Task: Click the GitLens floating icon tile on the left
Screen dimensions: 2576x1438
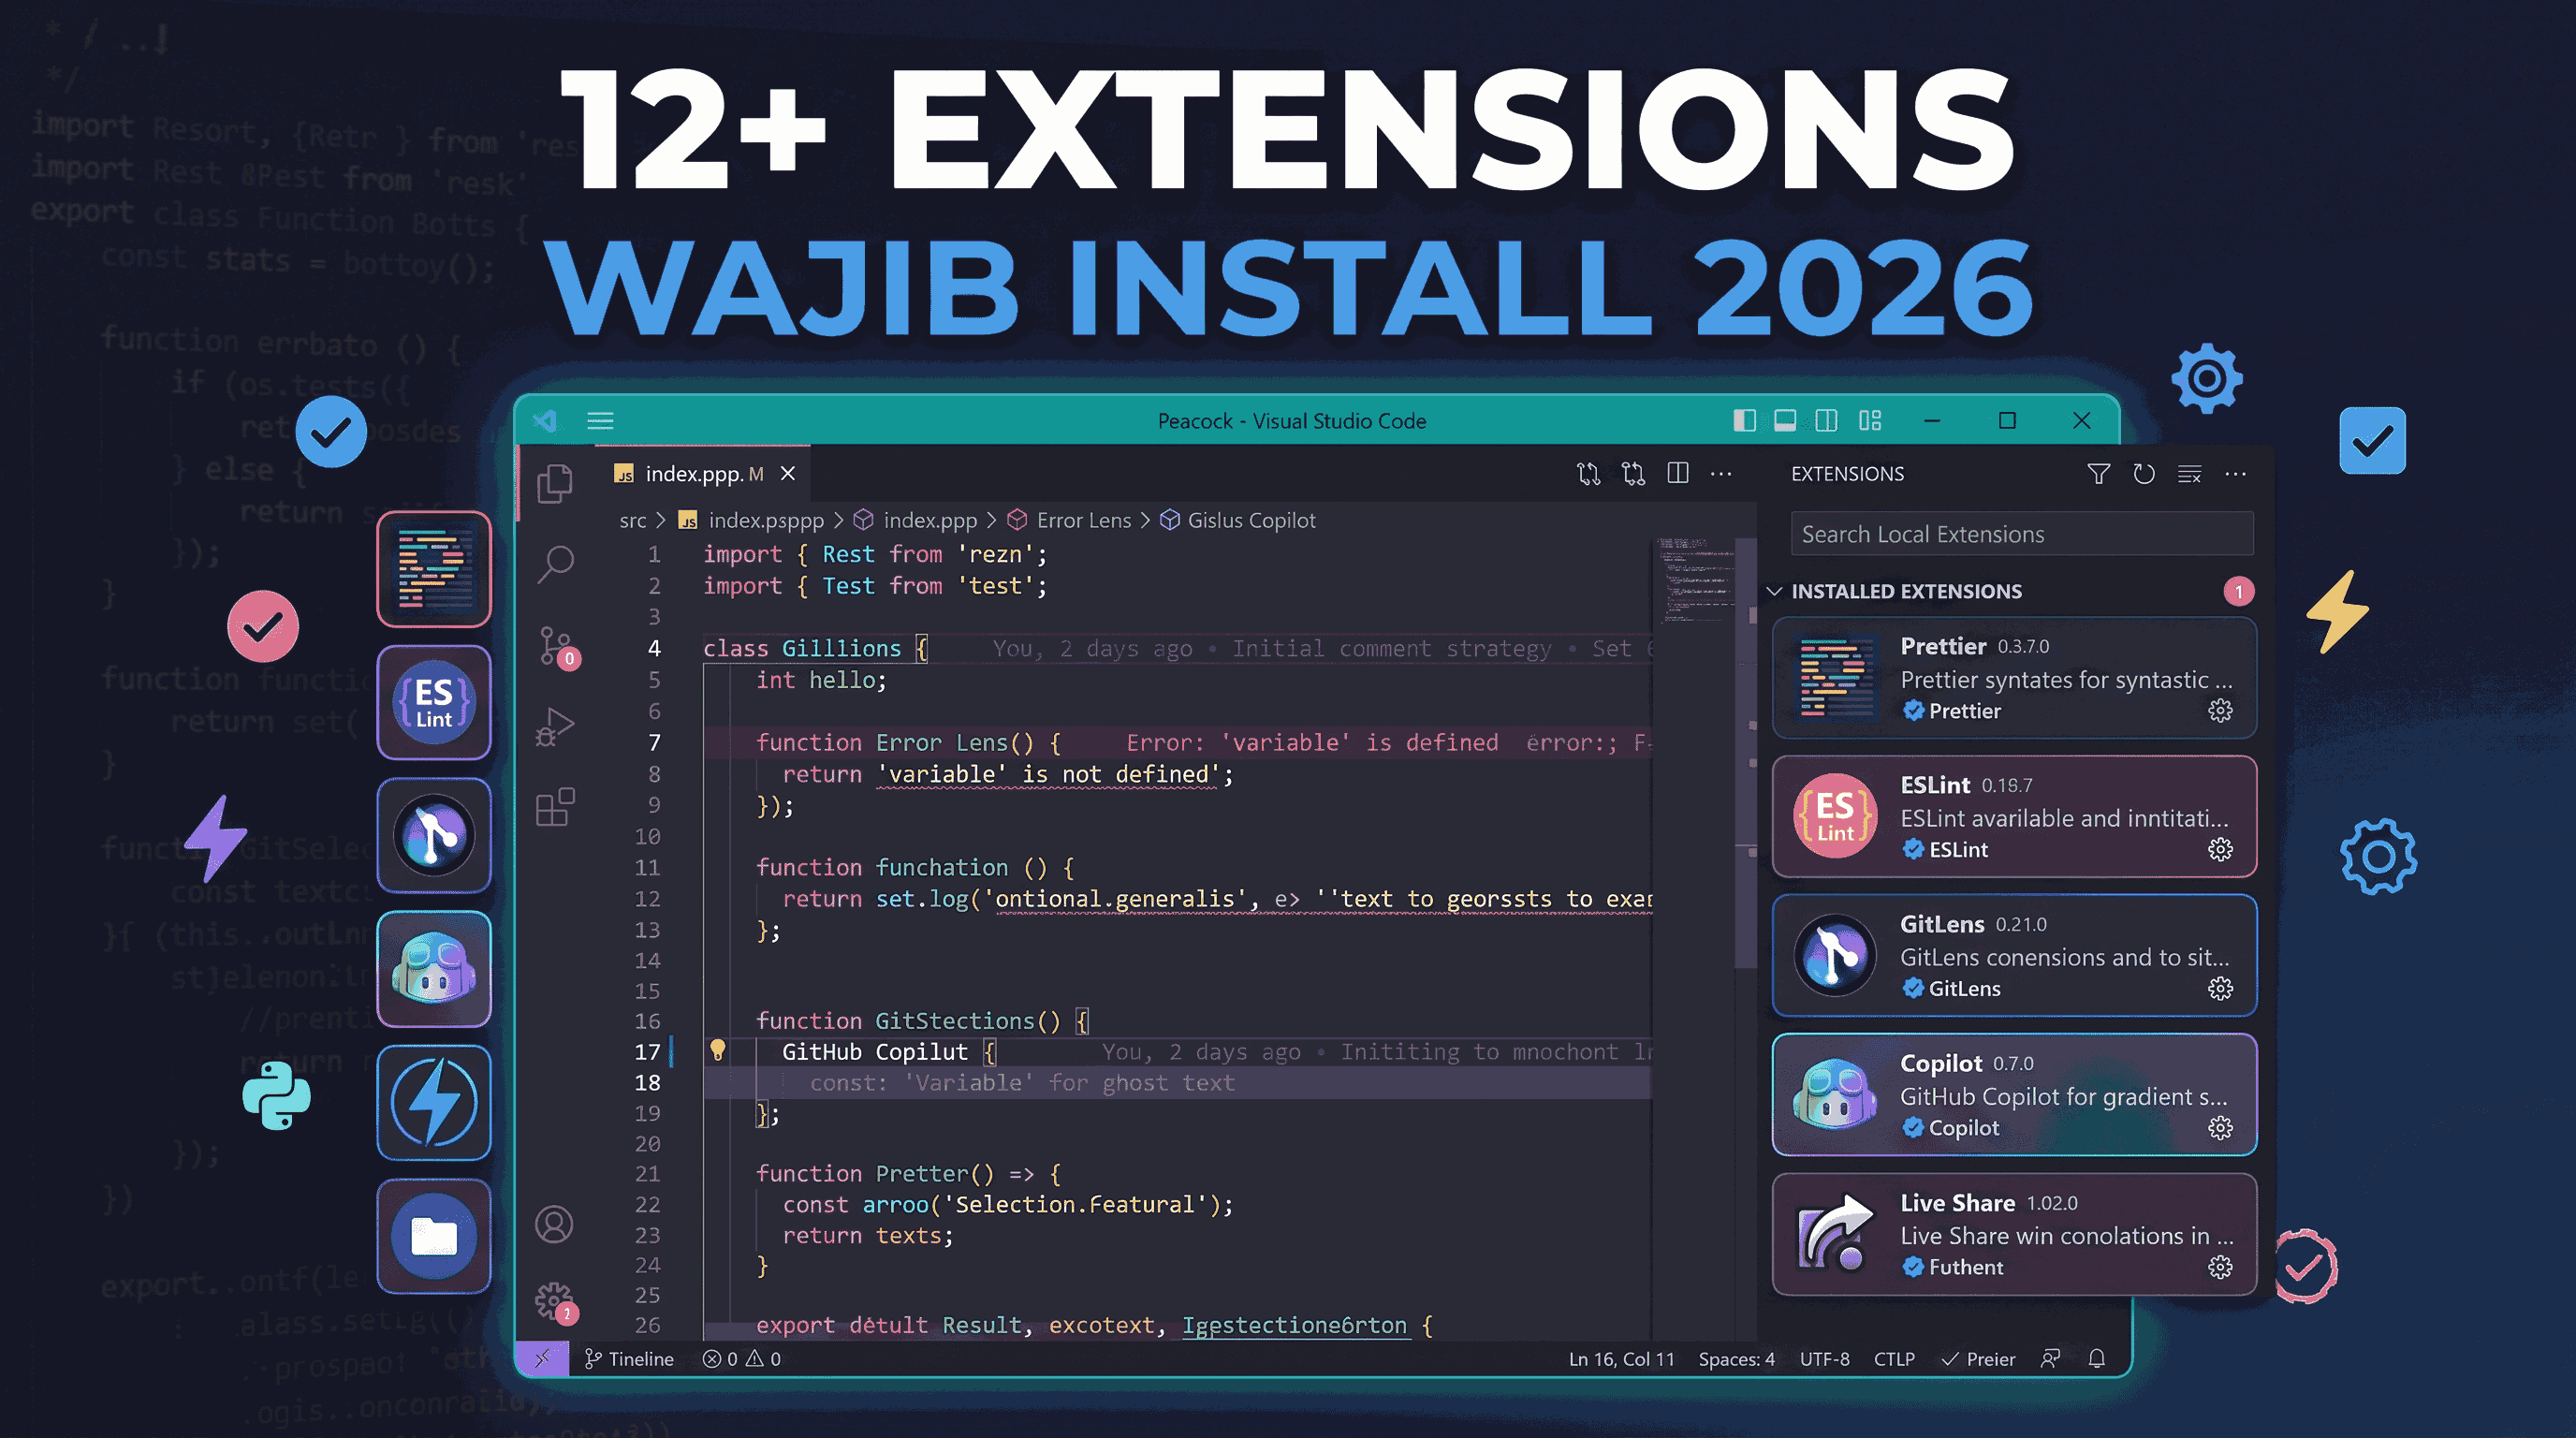Action: pyautogui.click(x=434, y=835)
